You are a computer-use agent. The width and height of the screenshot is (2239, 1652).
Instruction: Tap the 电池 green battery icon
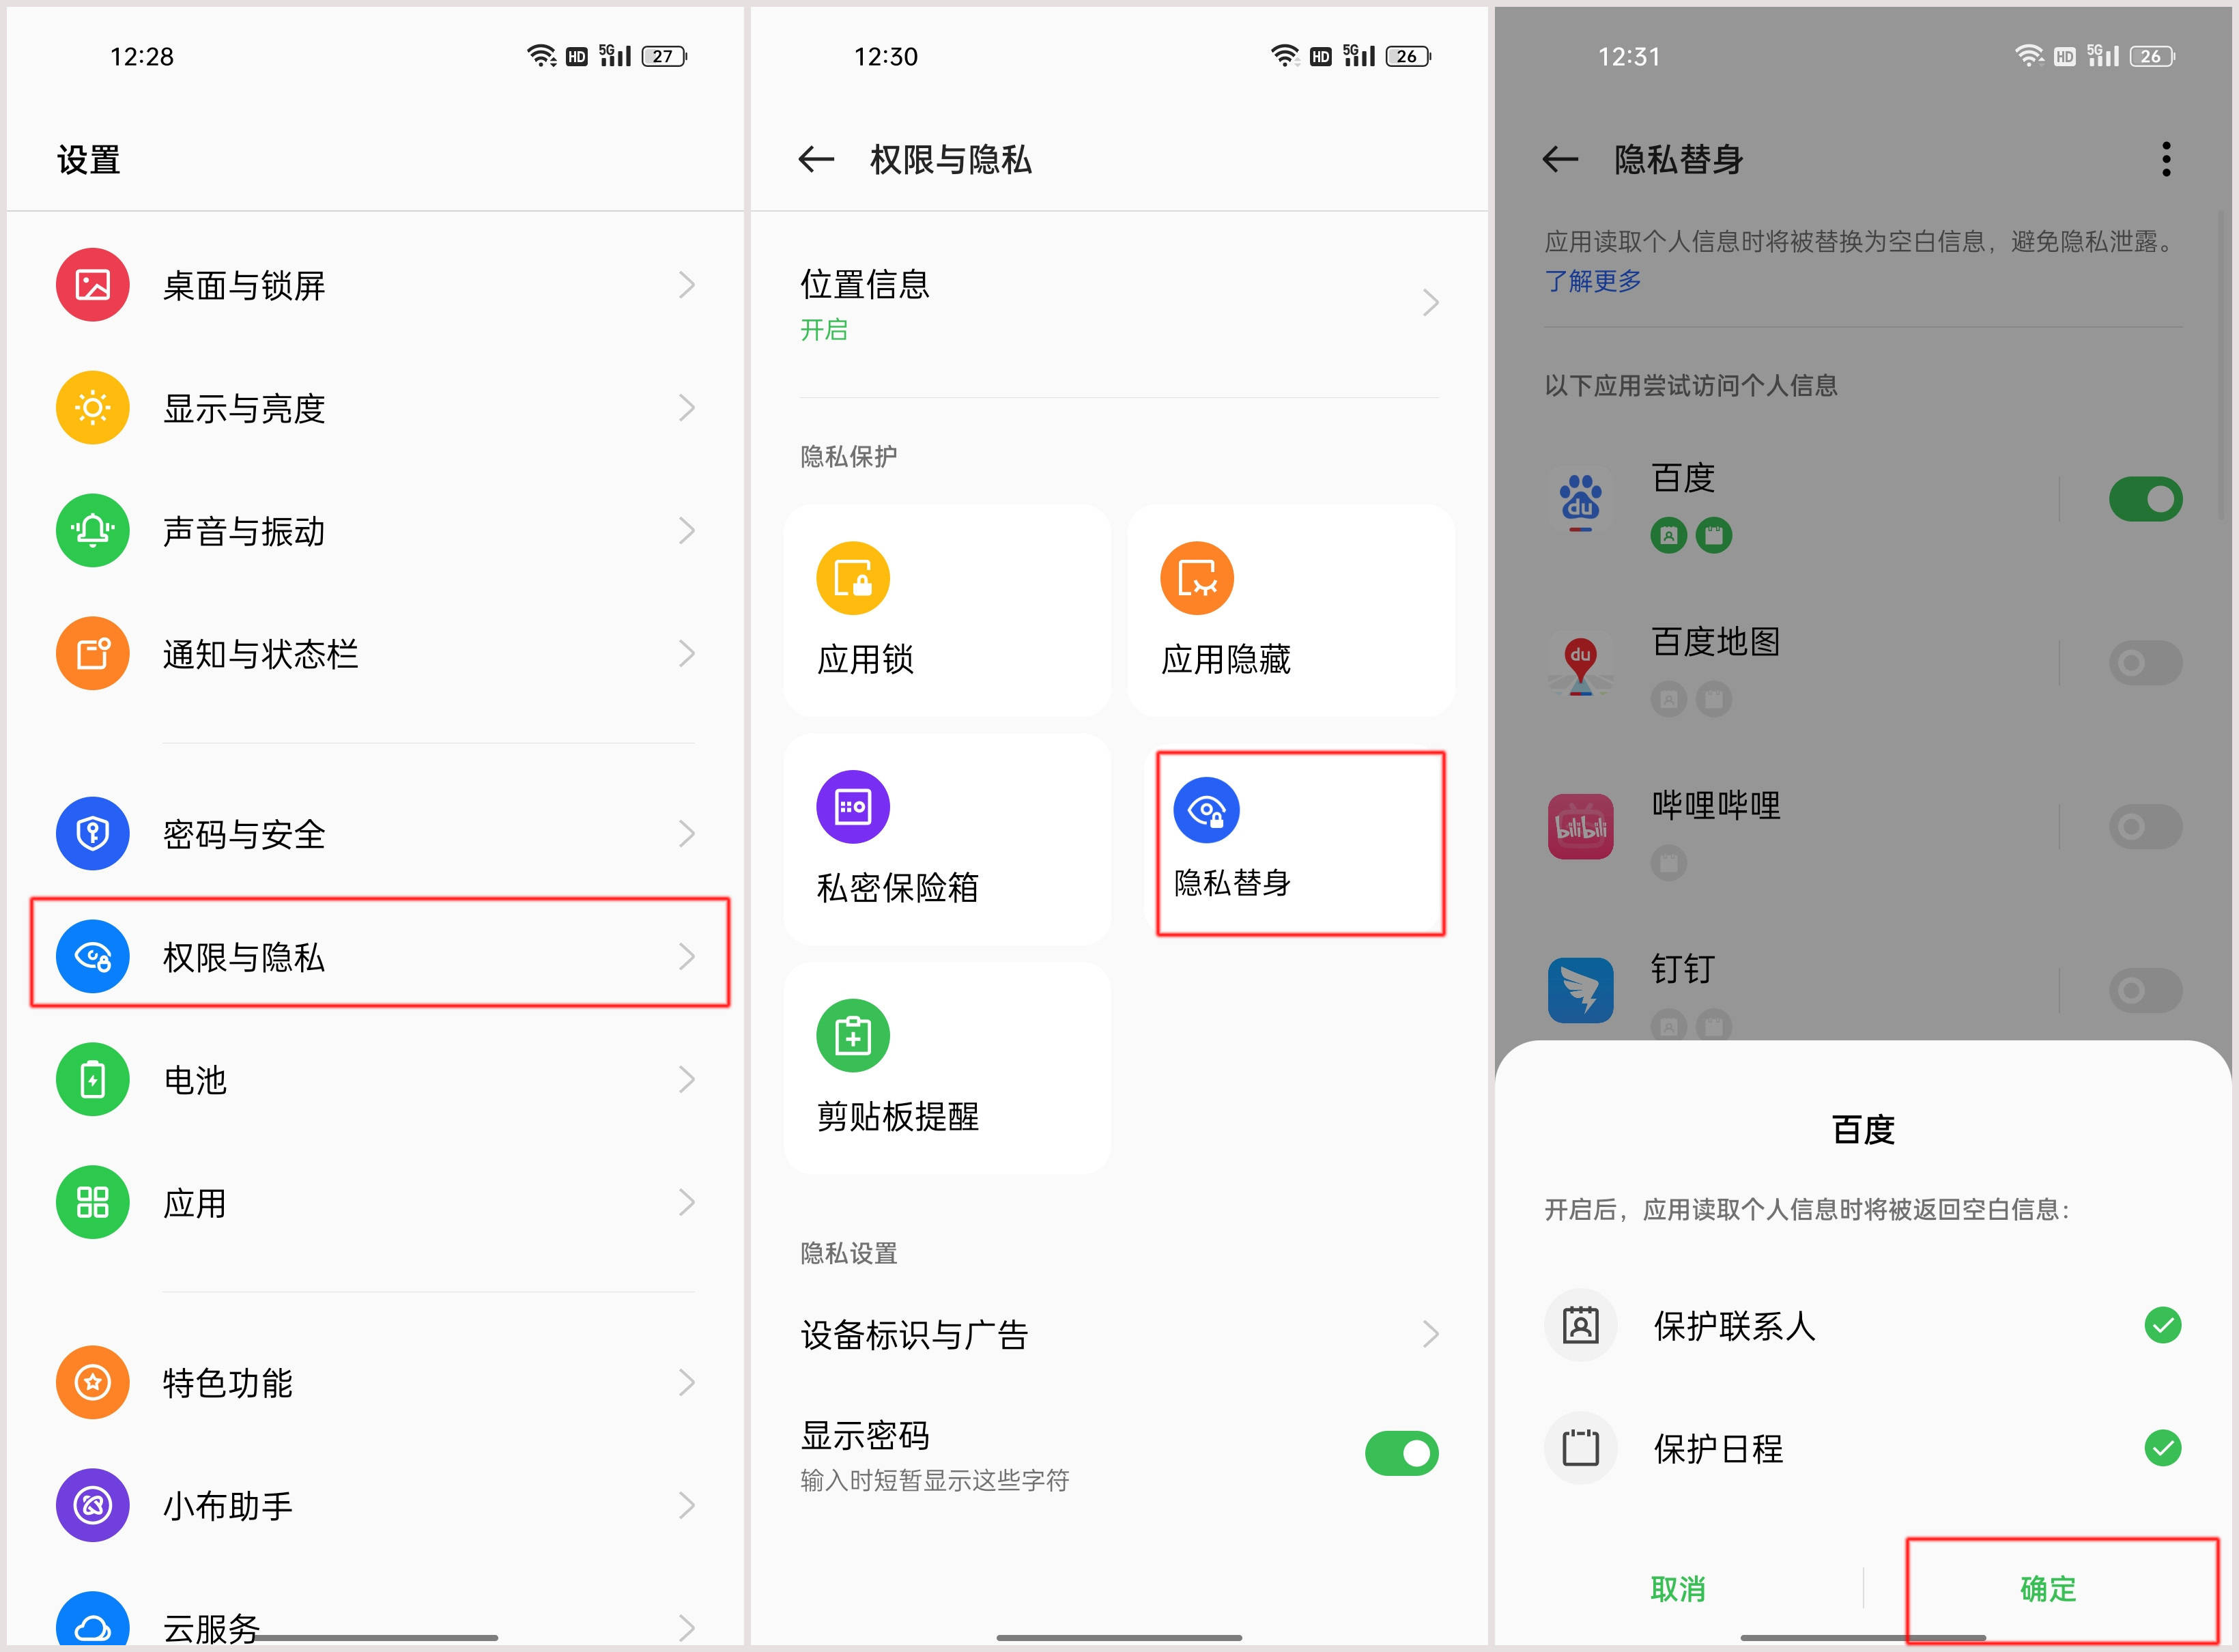click(93, 1080)
